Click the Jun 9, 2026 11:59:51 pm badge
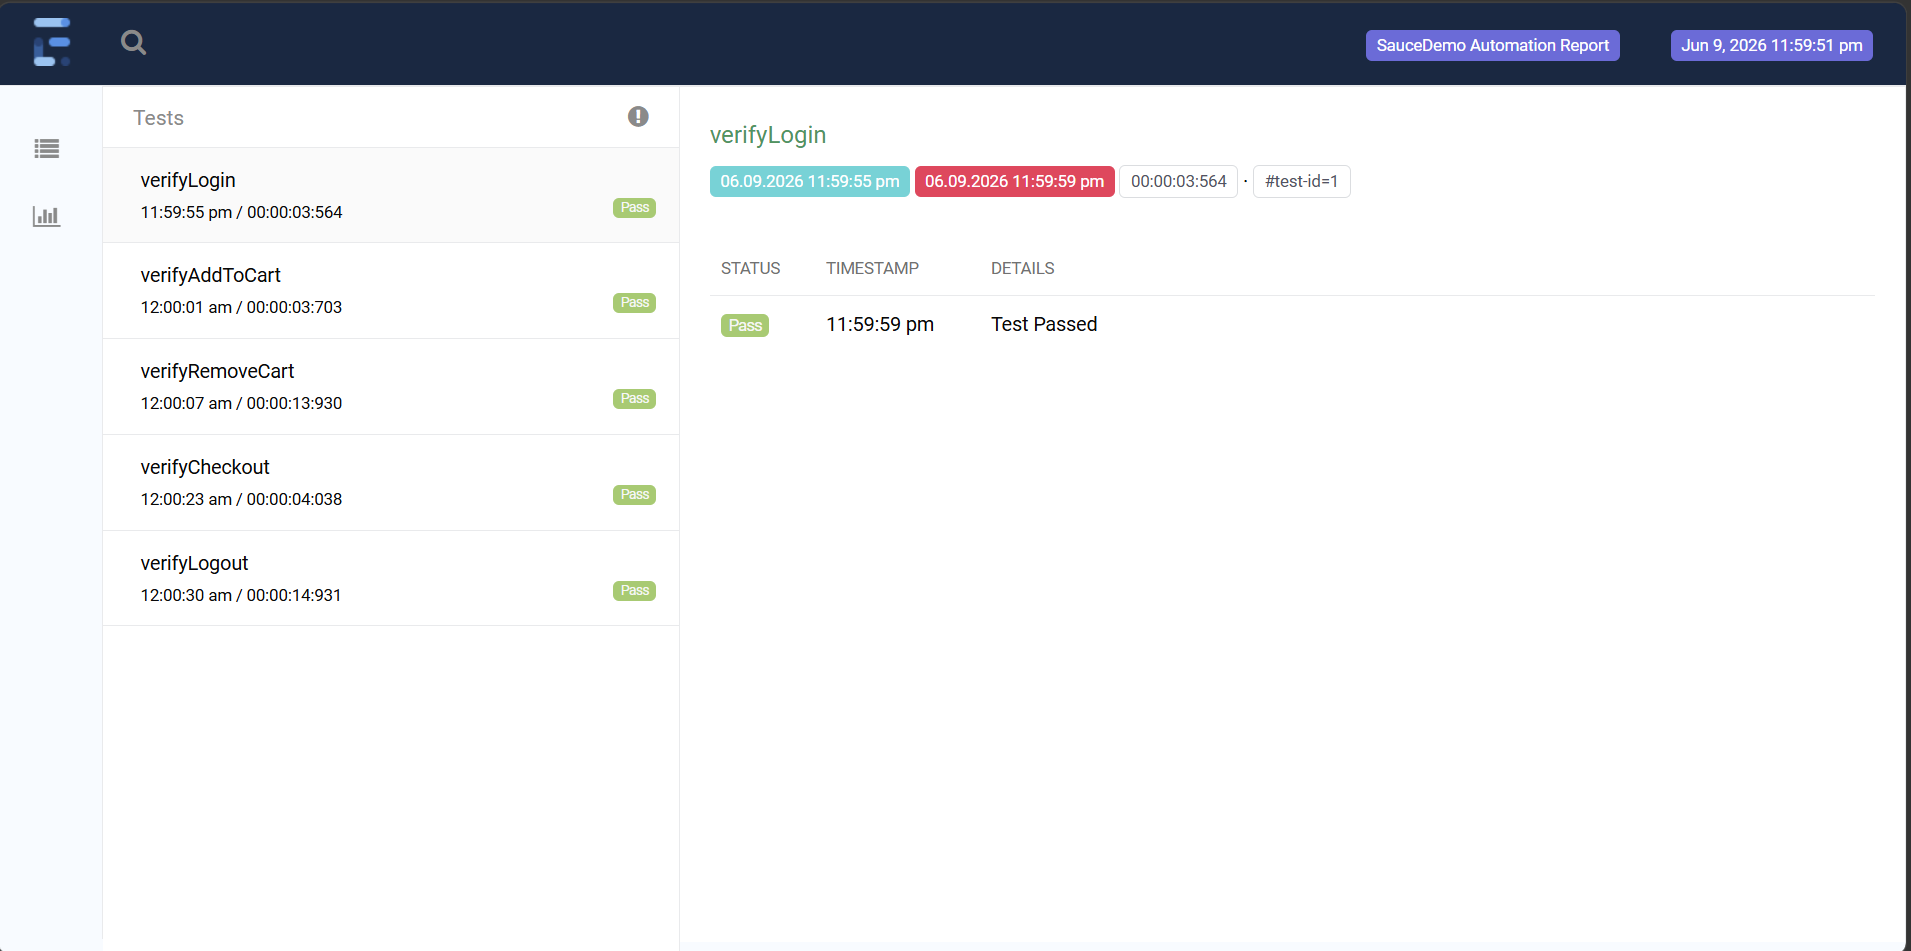The height and width of the screenshot is (951, 1911). click(1771, 45)
